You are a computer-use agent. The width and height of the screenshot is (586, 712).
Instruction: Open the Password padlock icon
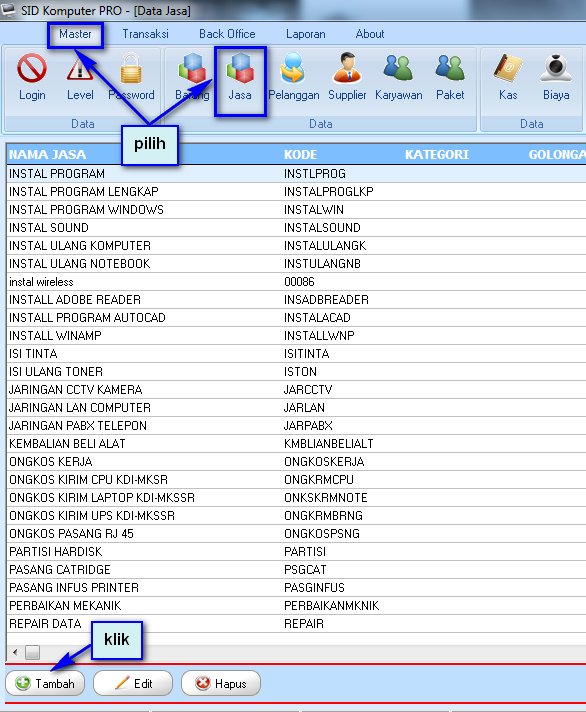[x=131, y=77]
